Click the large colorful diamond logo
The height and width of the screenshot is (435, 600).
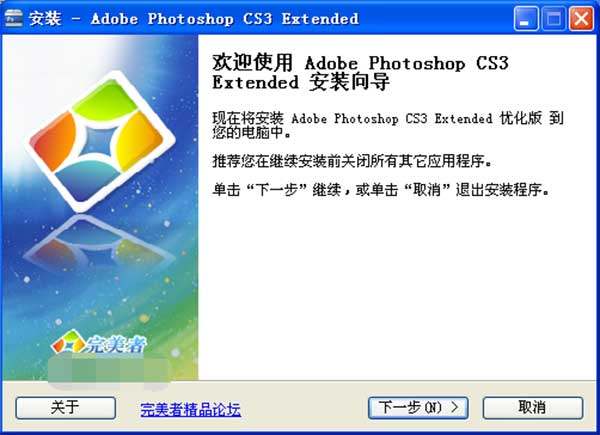pyautogui.click(x=103, y=141)
